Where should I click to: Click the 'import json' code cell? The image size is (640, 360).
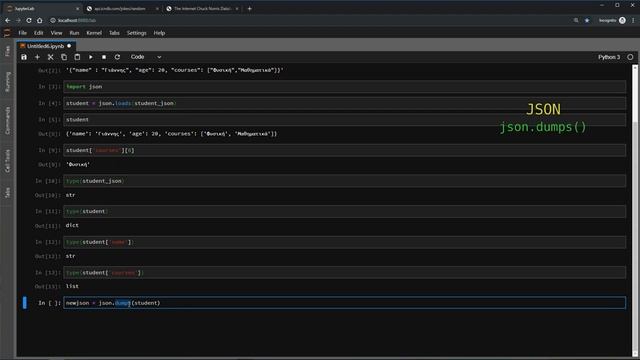coord(344,87)
